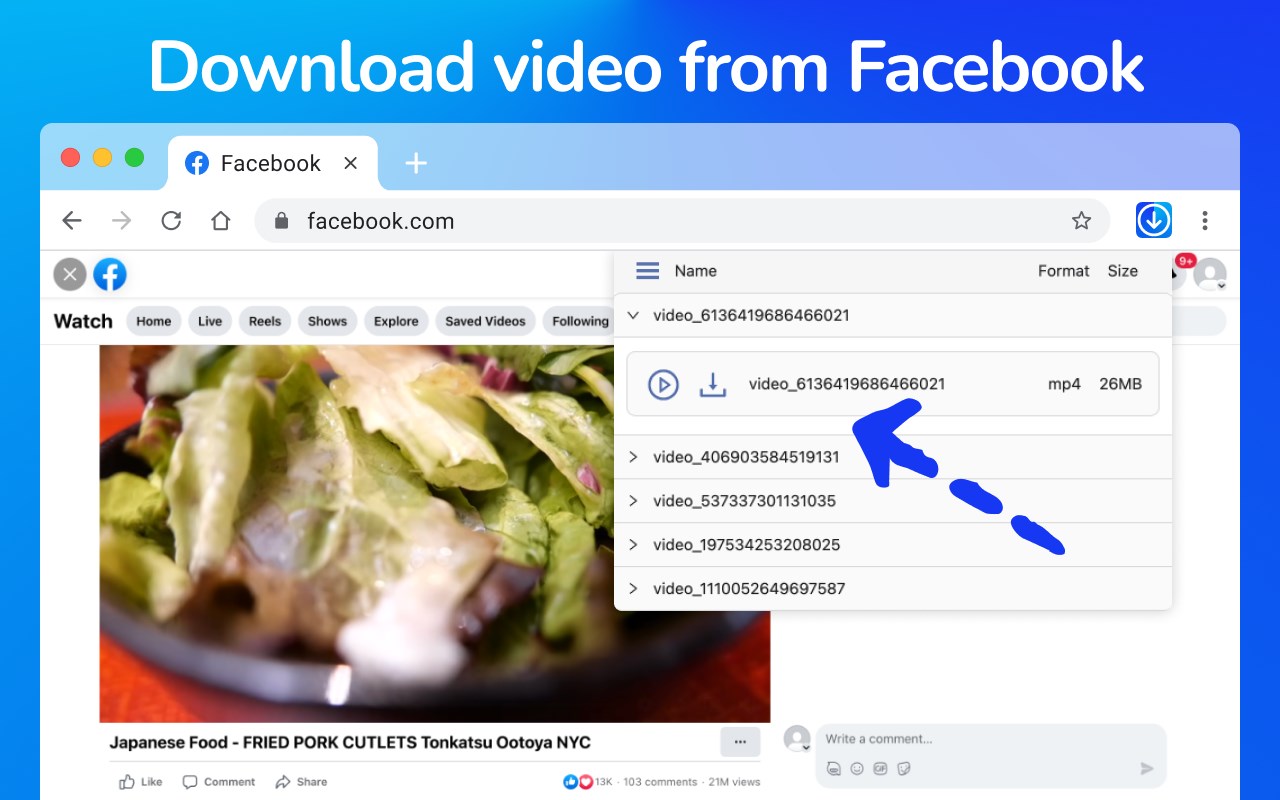Like the video
1280x800 pixels.
pyautogui.click(x=141, y=782)
